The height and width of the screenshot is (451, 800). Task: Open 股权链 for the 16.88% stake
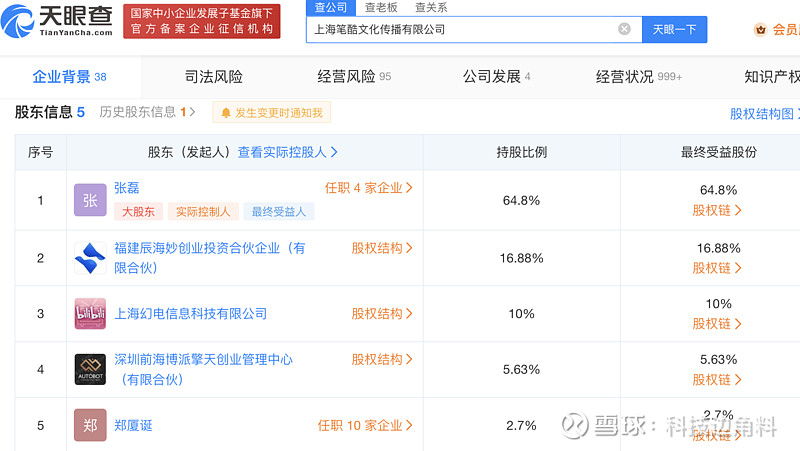point(717,268)
